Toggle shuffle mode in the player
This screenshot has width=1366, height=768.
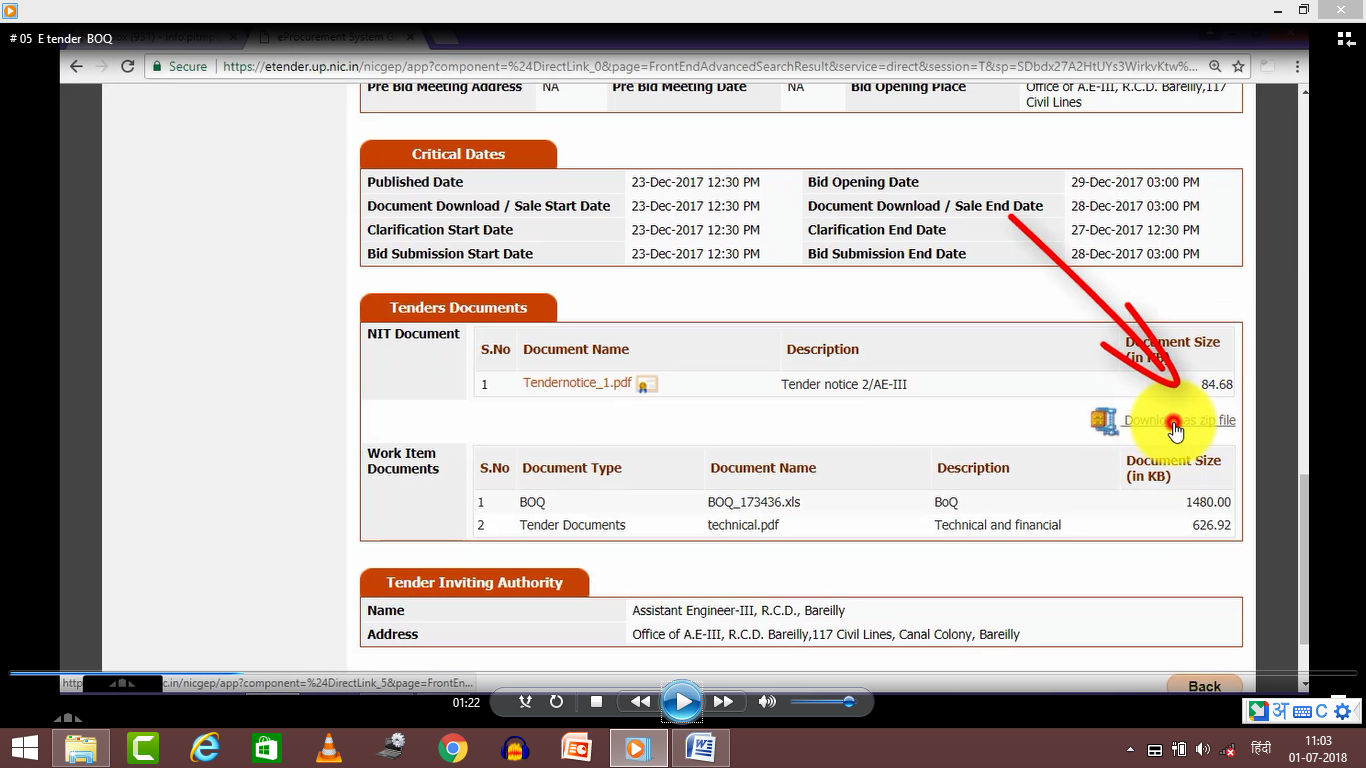(525, 702)
